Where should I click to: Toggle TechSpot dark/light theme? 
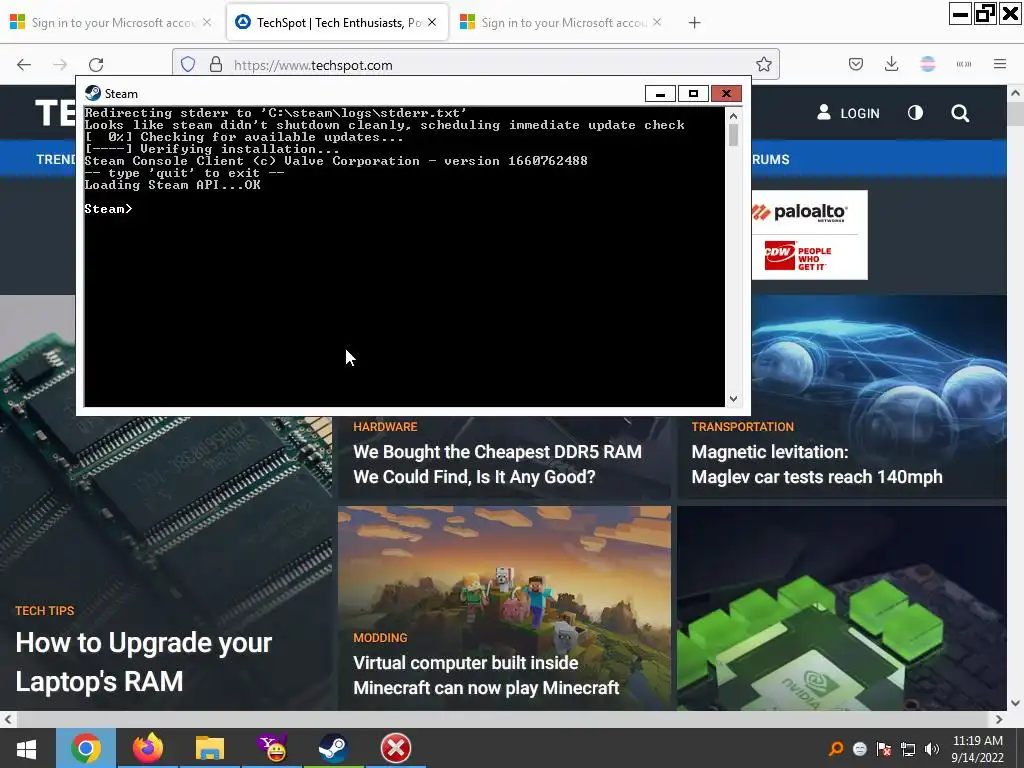(x=916, y=113)
